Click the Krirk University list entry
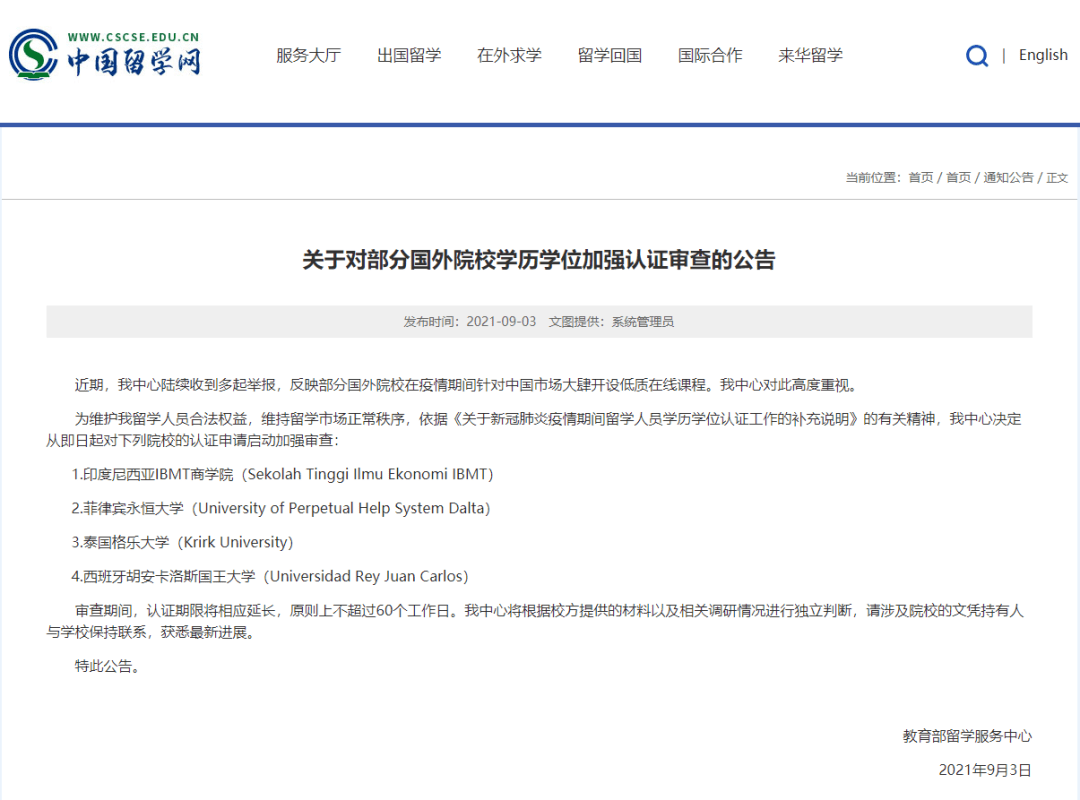1080x800 pixels. [x=183, y=542]
